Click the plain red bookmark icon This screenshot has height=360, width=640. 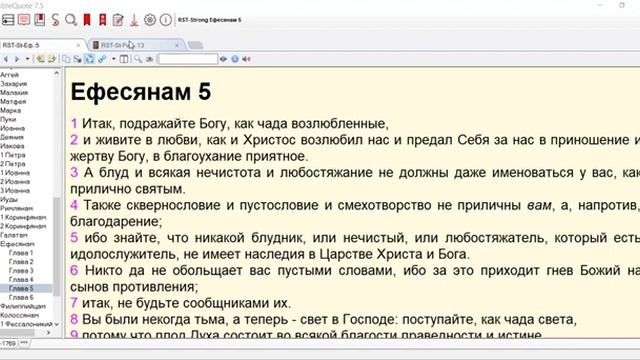87,20
